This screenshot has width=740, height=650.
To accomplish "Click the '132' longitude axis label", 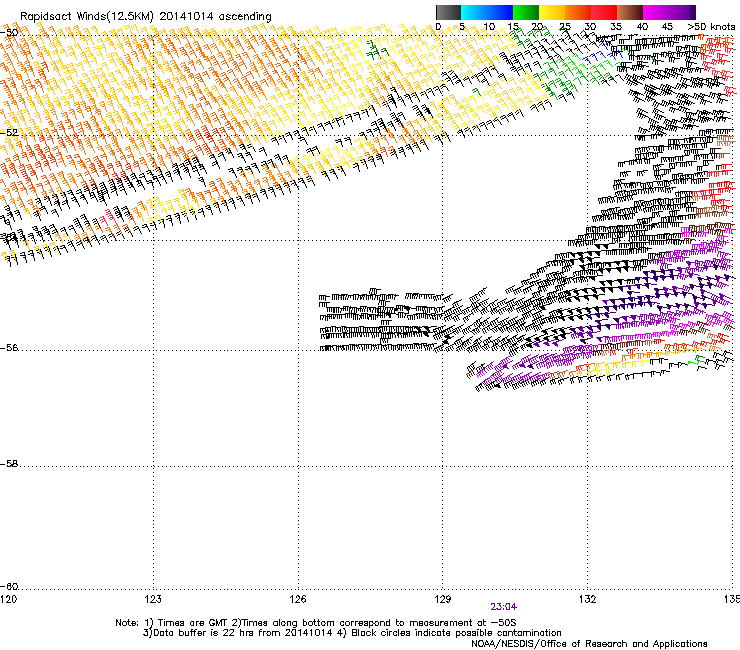I will tap(587, 599).
